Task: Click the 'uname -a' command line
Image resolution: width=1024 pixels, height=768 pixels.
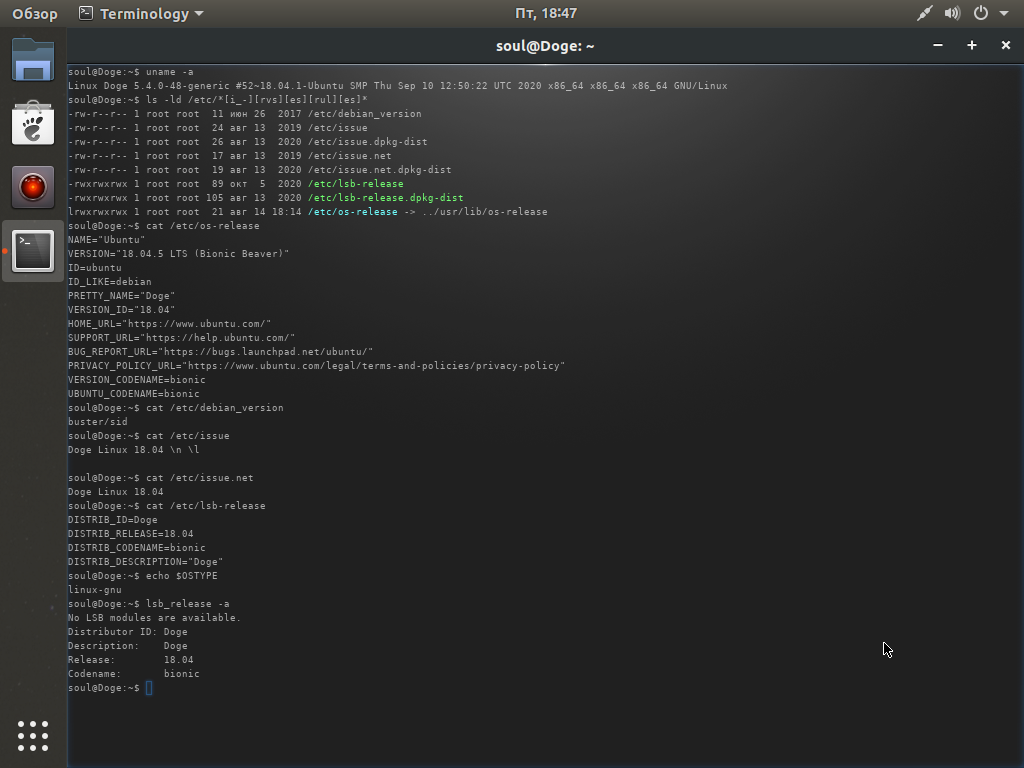Action: pyautogui.click(x=131, y=72)
